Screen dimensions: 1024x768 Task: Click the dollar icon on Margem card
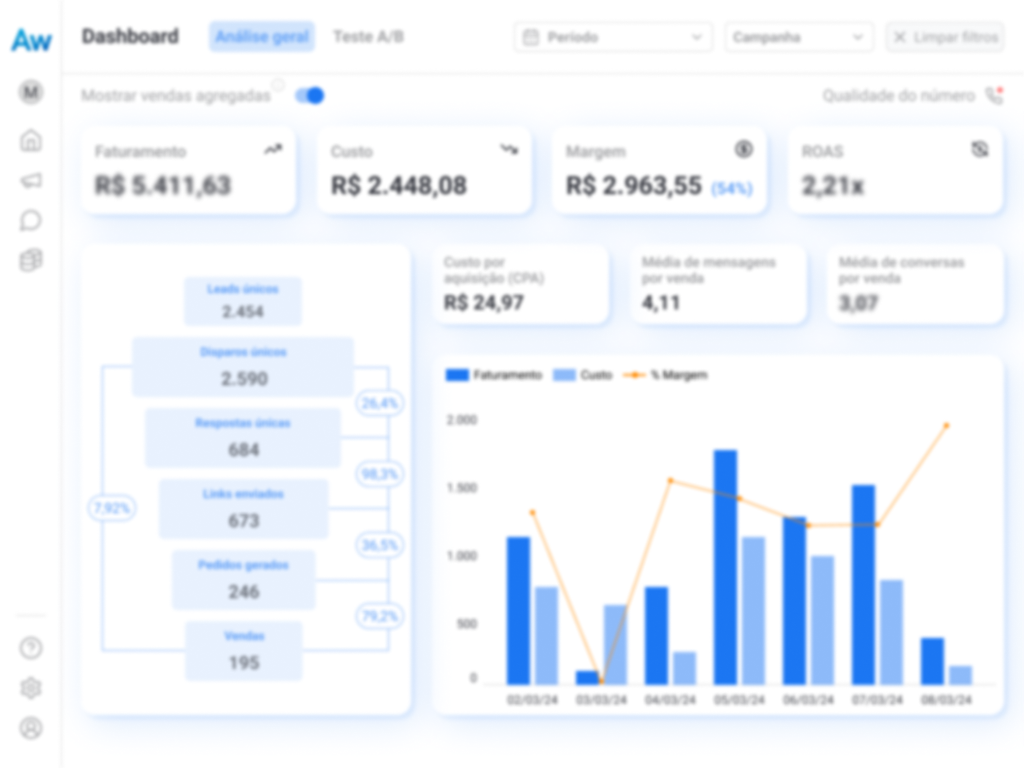pyautogui.click(x=744, y=150)
